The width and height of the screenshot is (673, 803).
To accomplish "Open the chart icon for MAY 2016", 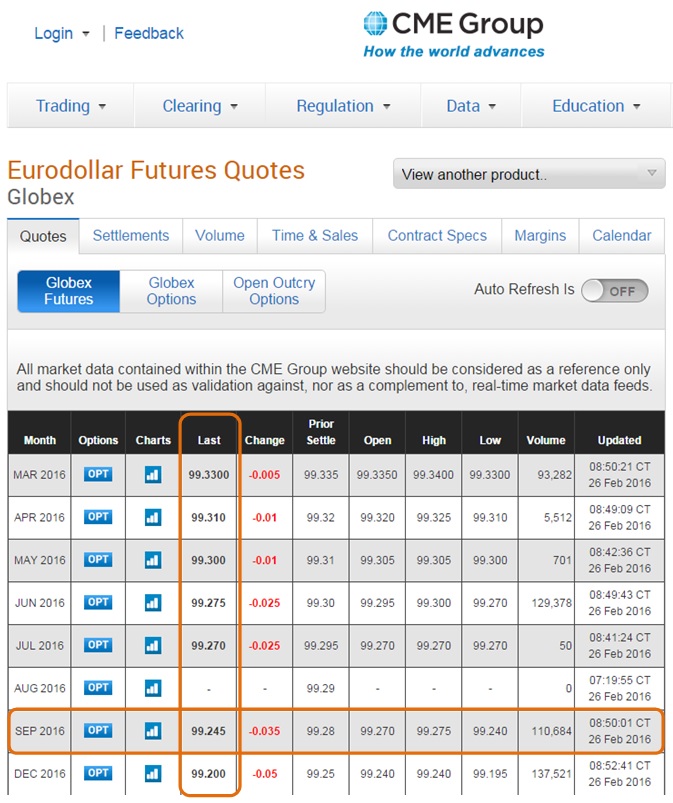I will [x=153, y=560].
